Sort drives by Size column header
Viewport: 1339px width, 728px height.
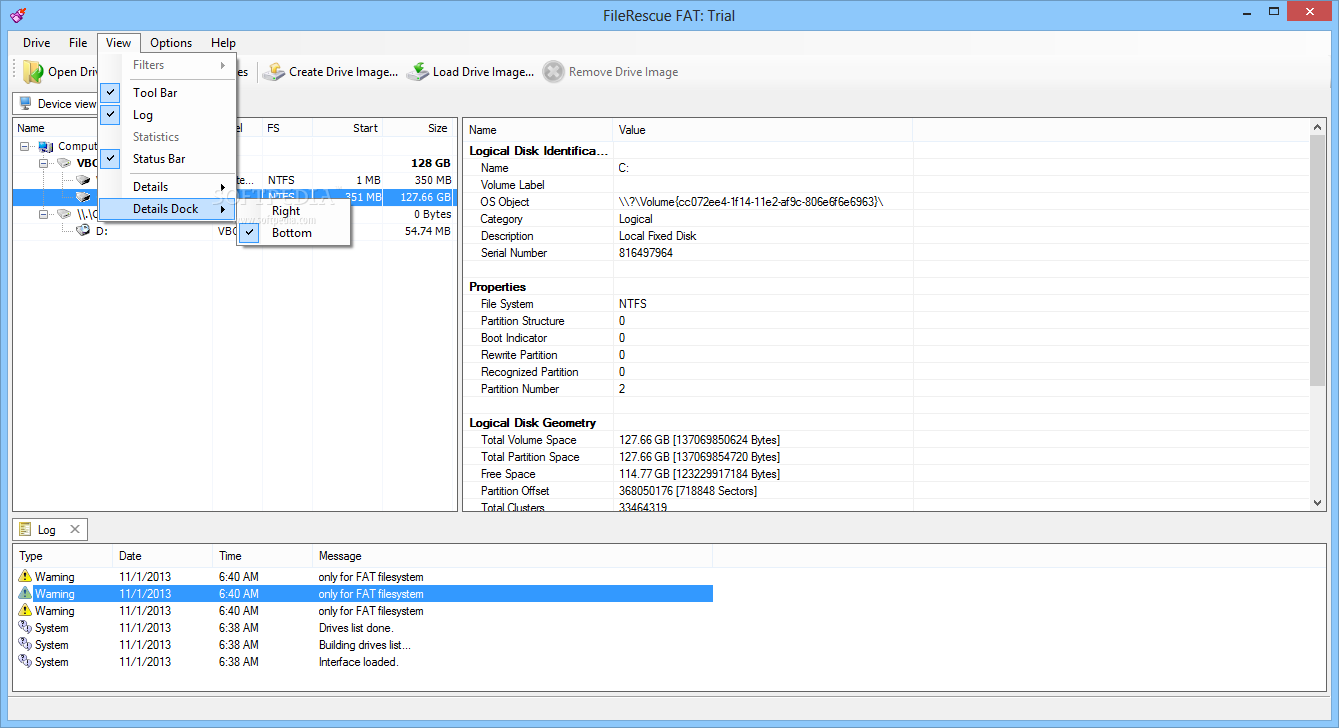pyautogui.click(x=419, y=128)
